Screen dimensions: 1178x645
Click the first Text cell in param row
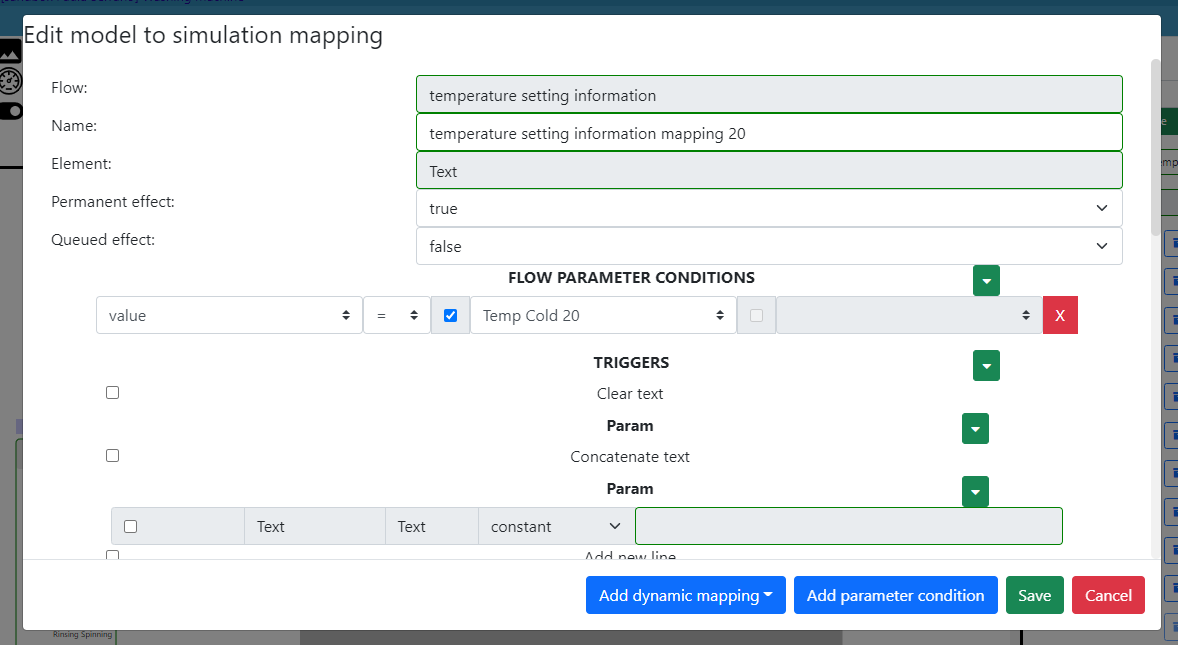[x=315, y=526]
